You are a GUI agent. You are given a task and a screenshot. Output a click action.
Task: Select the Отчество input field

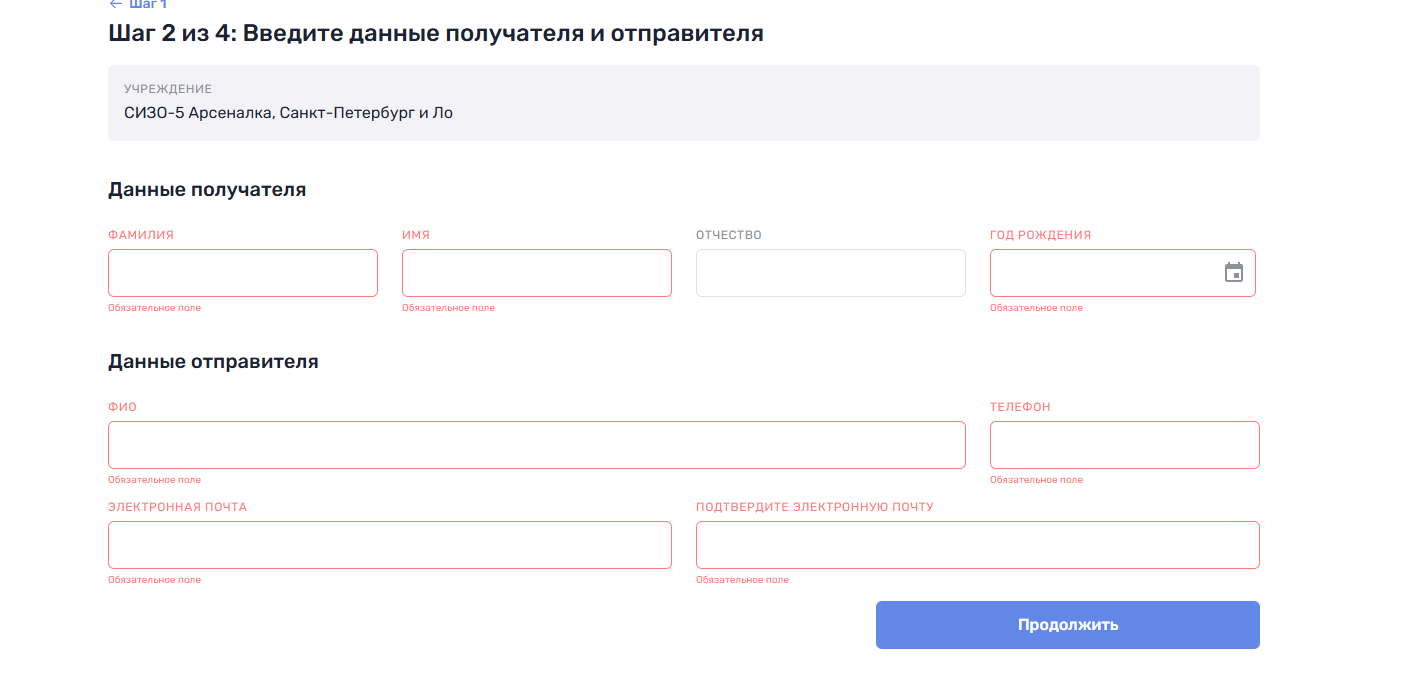[831, 273]
